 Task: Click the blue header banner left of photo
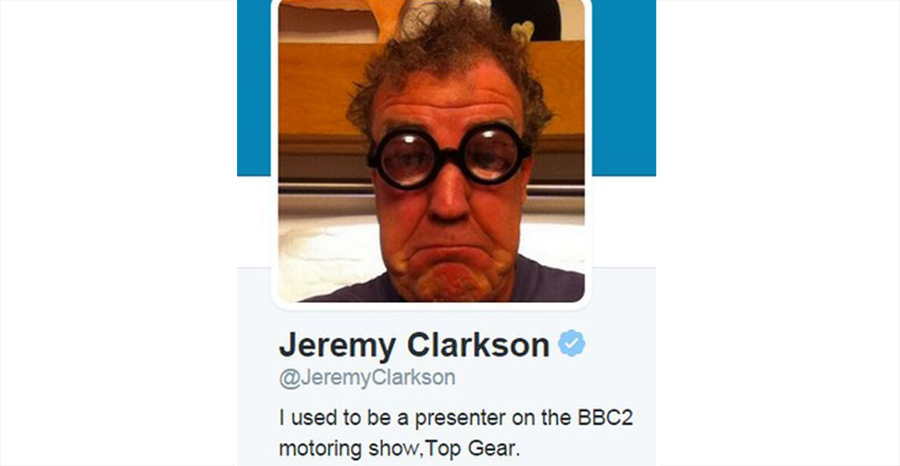tap(254, 88)
